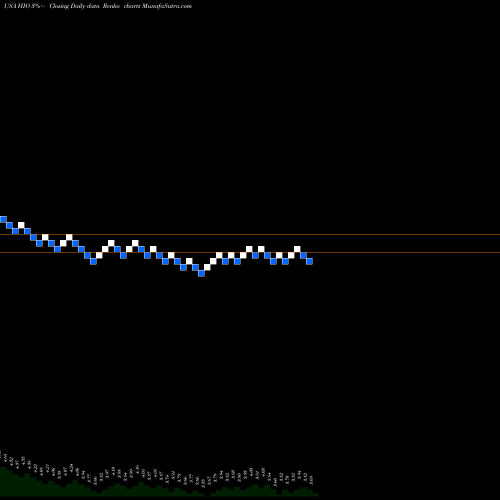Click the lower orange horizontal level line
Viewport: 500px width, 500px height.
[x=250, y=253]
